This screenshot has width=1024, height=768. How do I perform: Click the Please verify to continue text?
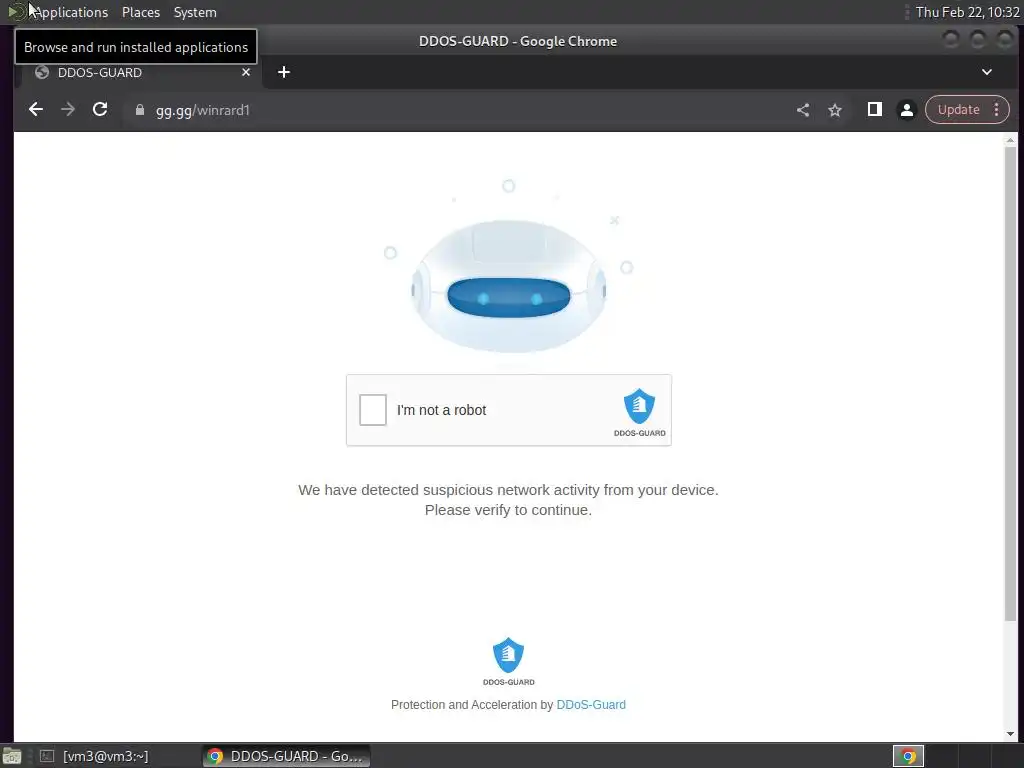coord(508,510)
